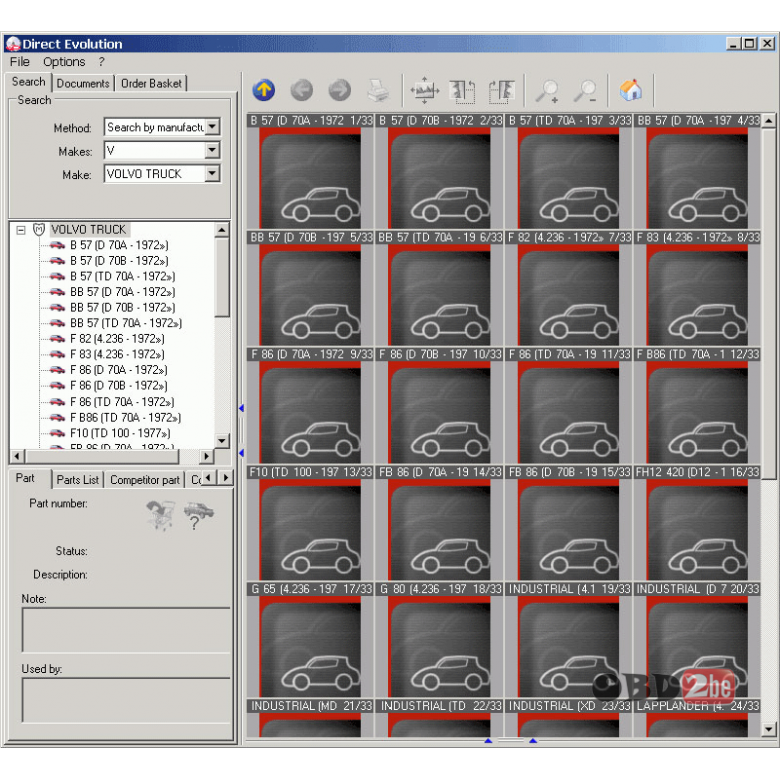Viewport: 780px width, 780px height.
Task: Open the File menu
Action: point(20,62)
